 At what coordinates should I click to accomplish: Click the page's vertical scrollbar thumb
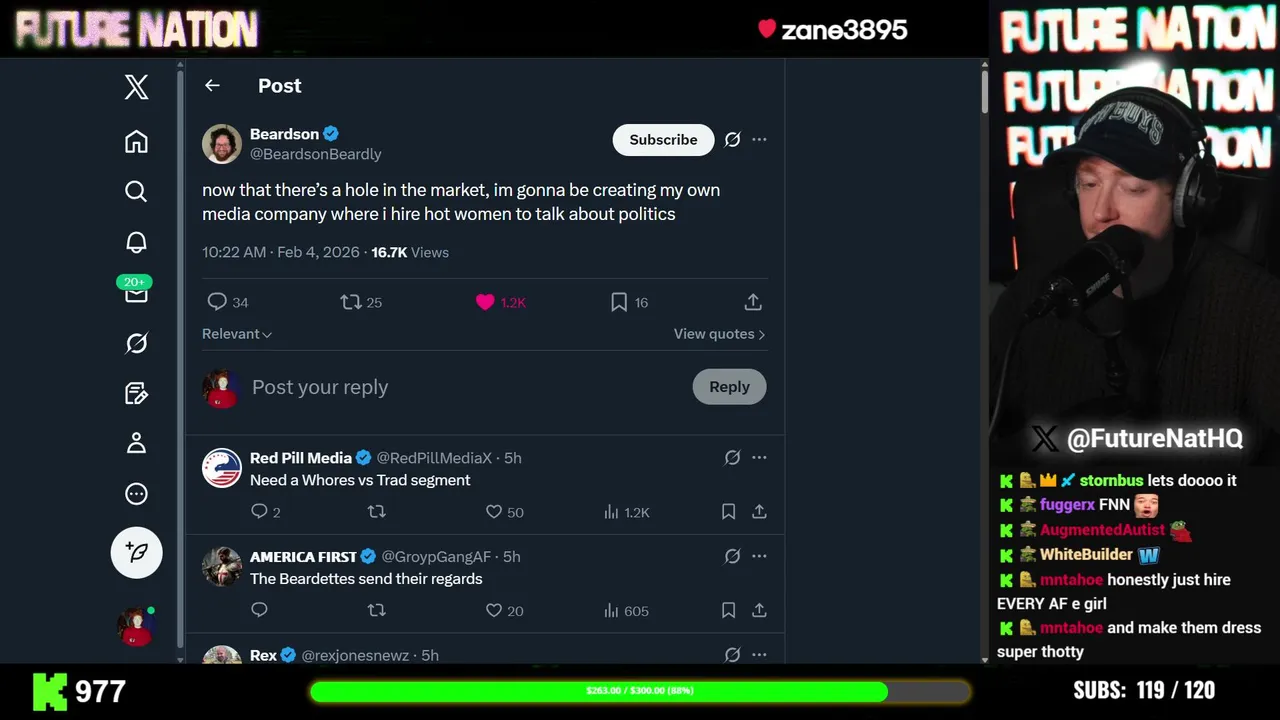[984, 90]
